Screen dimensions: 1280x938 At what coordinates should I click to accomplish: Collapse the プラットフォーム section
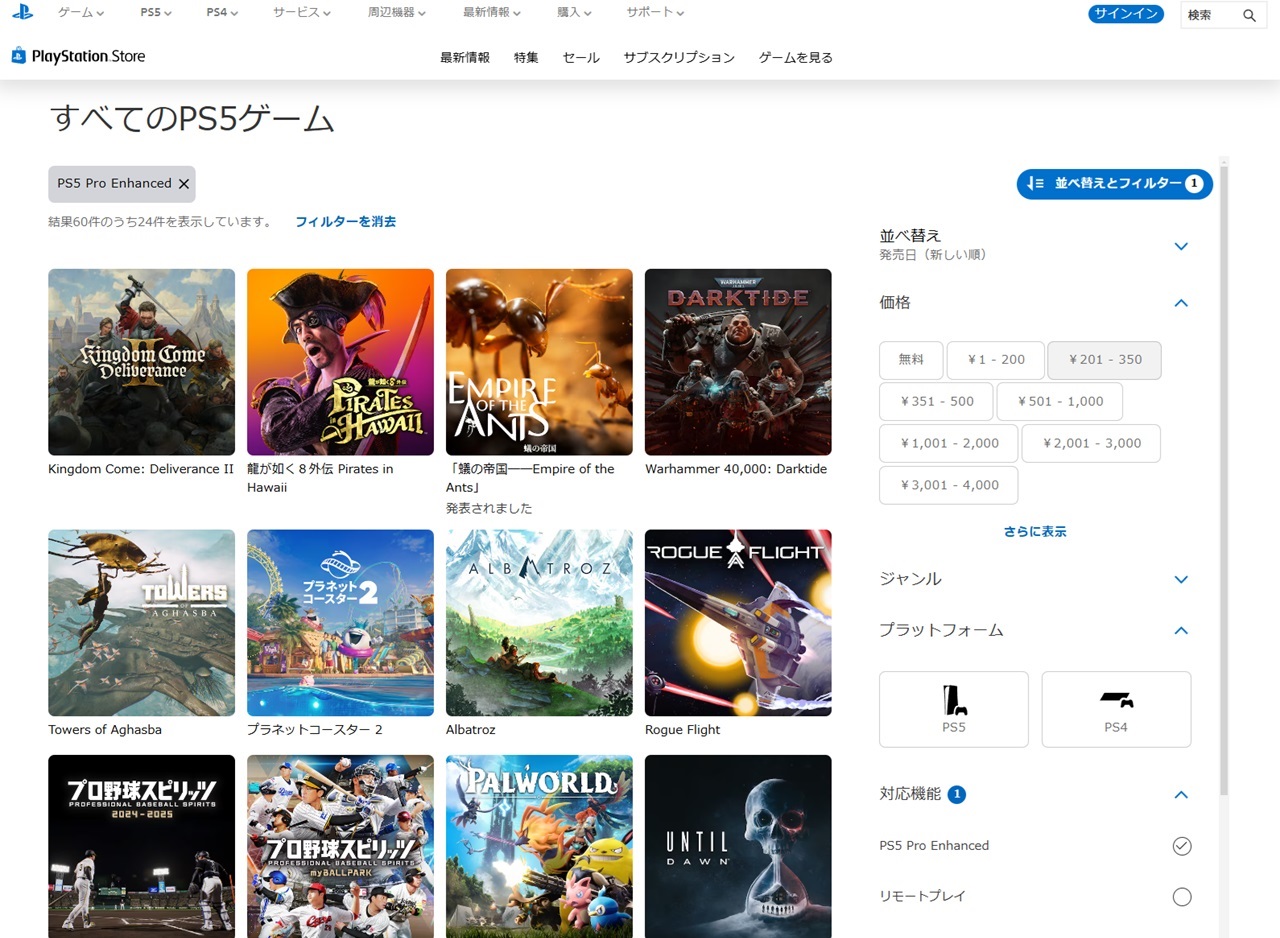1181,631
